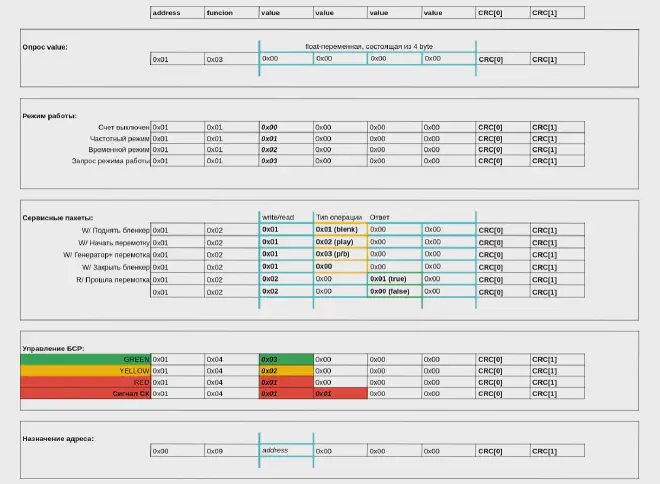Click the float-переменная 4 byte description text

[367, 46]
